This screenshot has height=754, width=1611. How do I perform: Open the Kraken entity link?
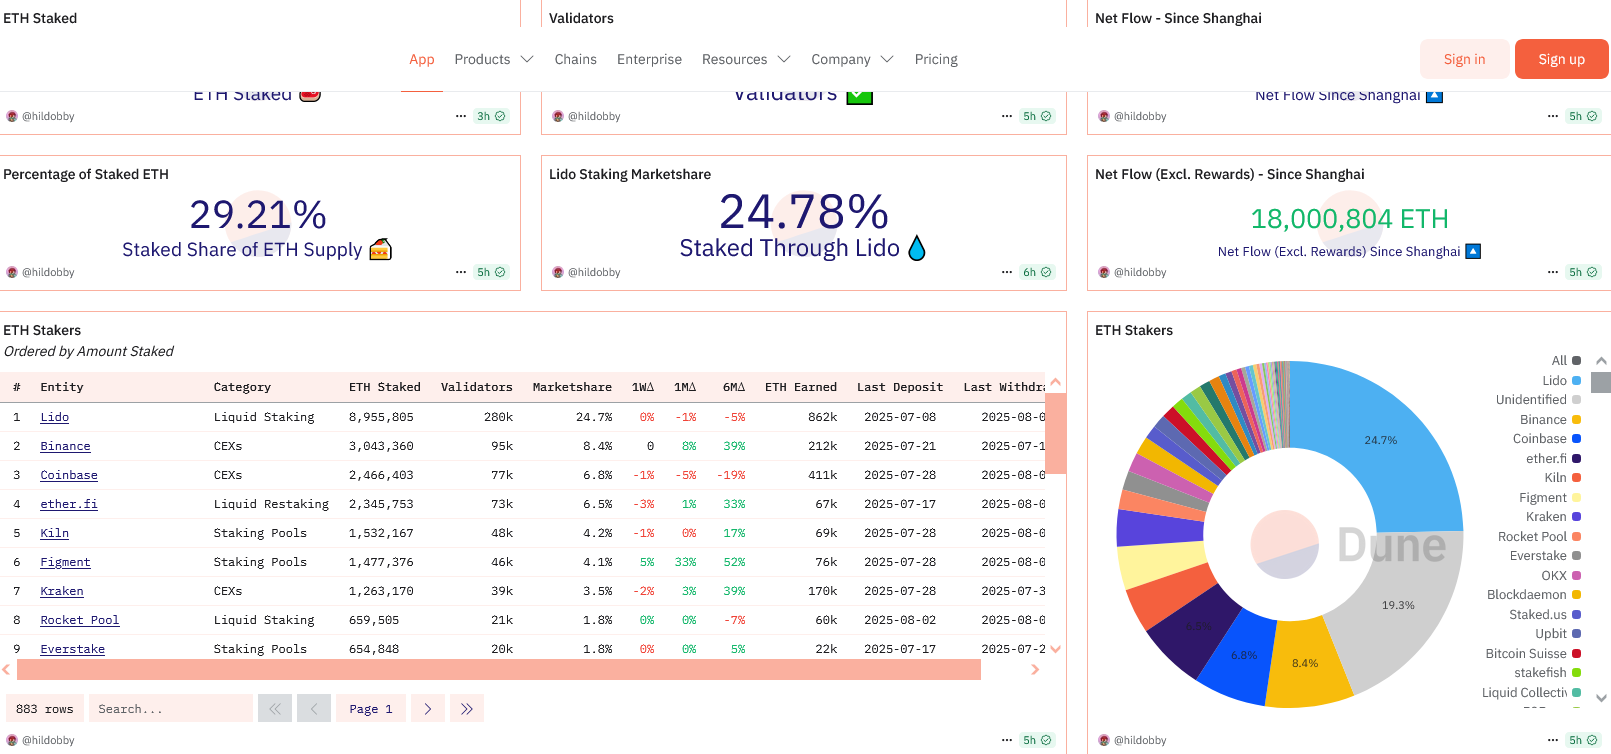[62, 591]
